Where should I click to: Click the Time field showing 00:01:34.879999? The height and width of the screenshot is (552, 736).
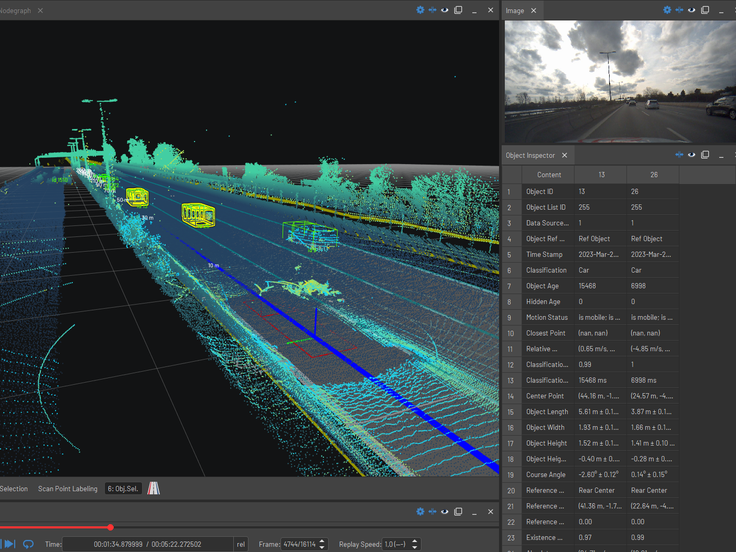pyautogui.click(x=148, y=544)
